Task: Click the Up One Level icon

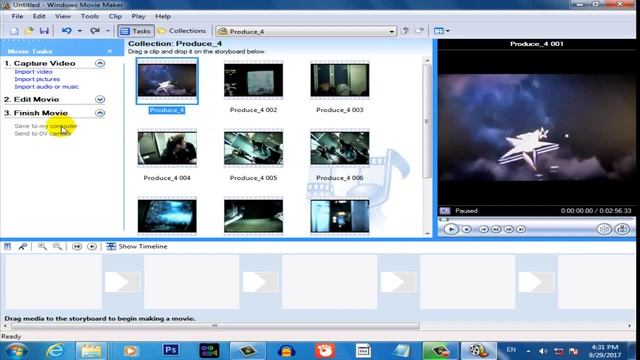Action: [x=405, y=31]
